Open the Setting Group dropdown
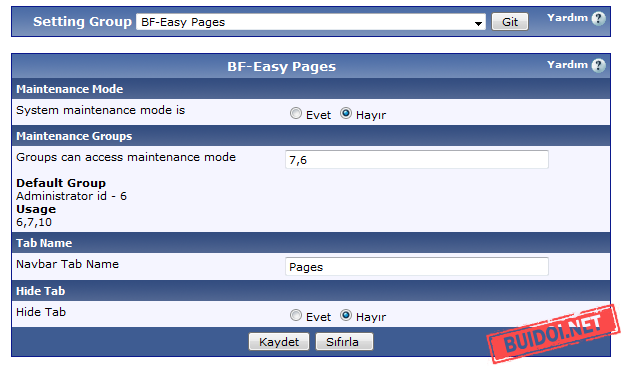Screen dimensions: 623x367 tap(311, 22)
